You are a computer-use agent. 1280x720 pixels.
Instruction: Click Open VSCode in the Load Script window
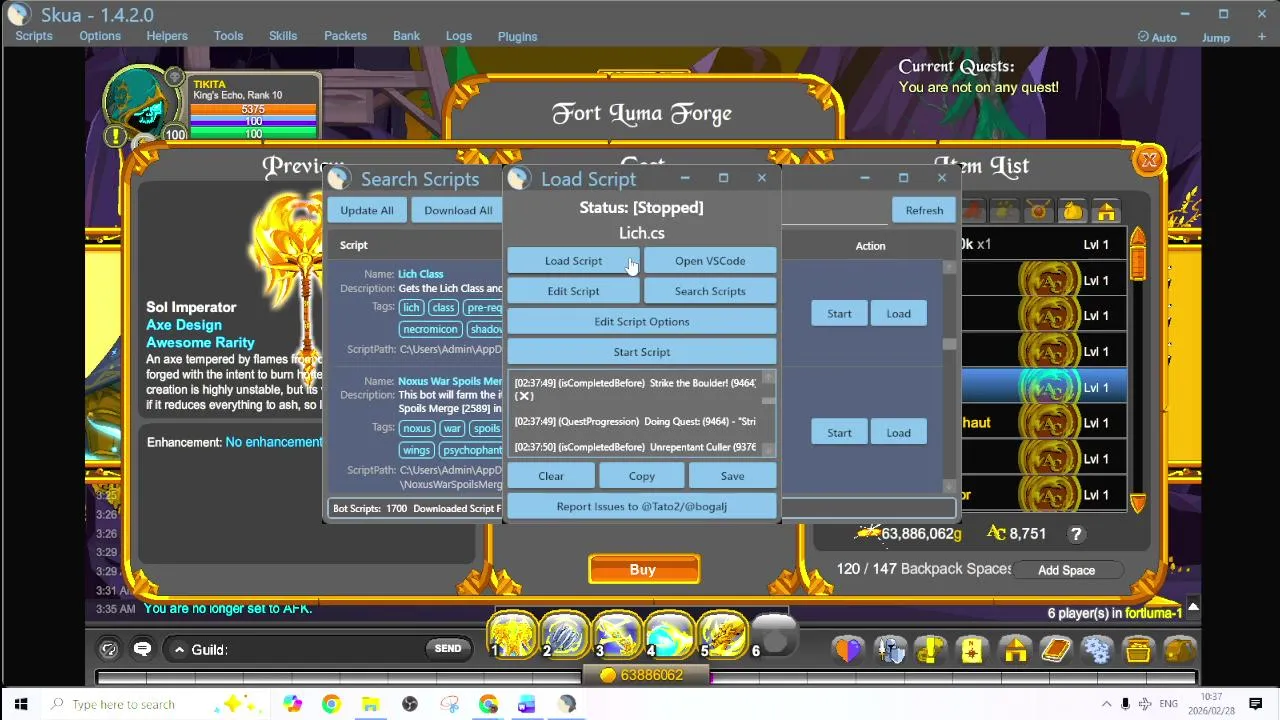pos(710,261)
